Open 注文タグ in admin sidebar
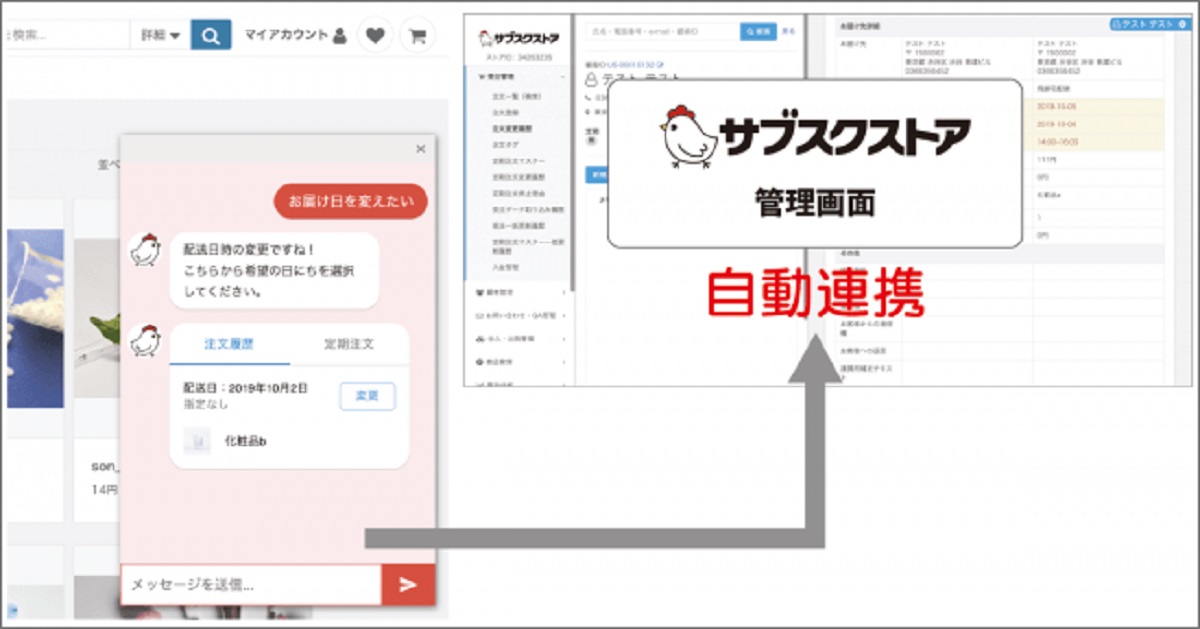Screen dimensions: 1200x629 506,145
